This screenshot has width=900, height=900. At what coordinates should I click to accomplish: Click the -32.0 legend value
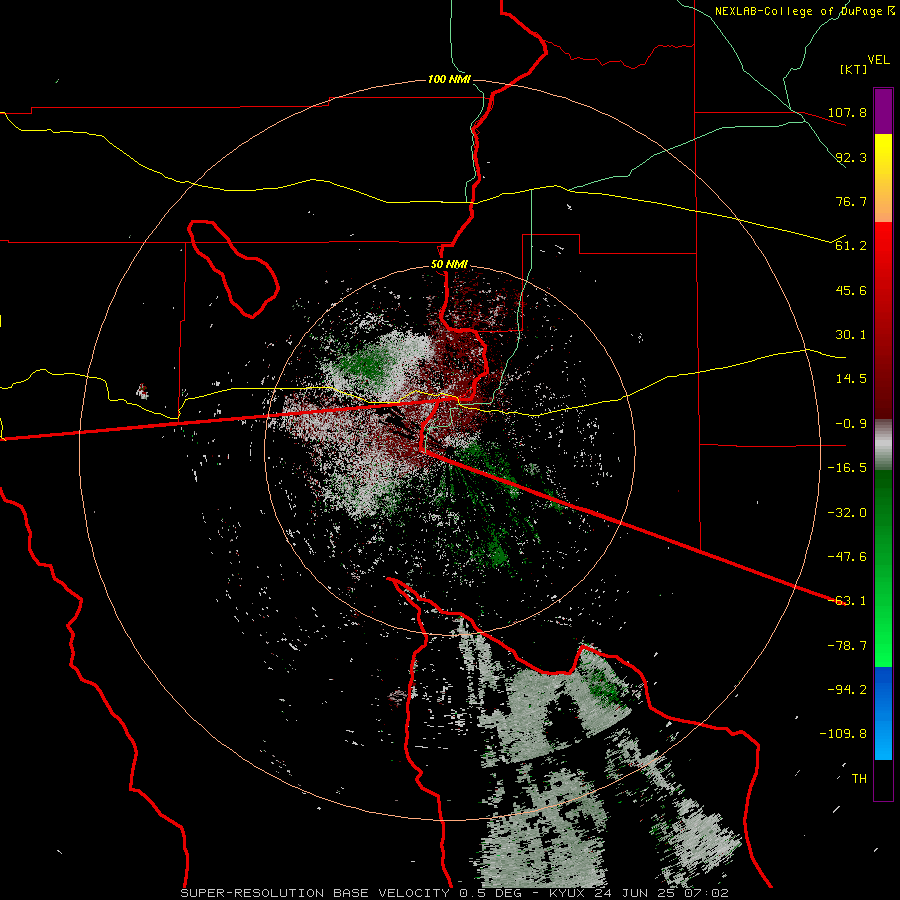click(847, 513)
